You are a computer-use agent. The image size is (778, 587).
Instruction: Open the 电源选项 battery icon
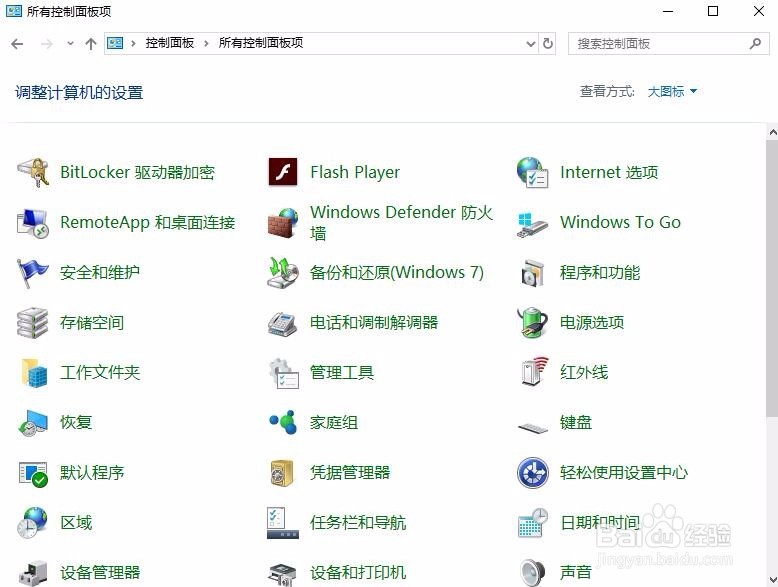tap(532, 323)
